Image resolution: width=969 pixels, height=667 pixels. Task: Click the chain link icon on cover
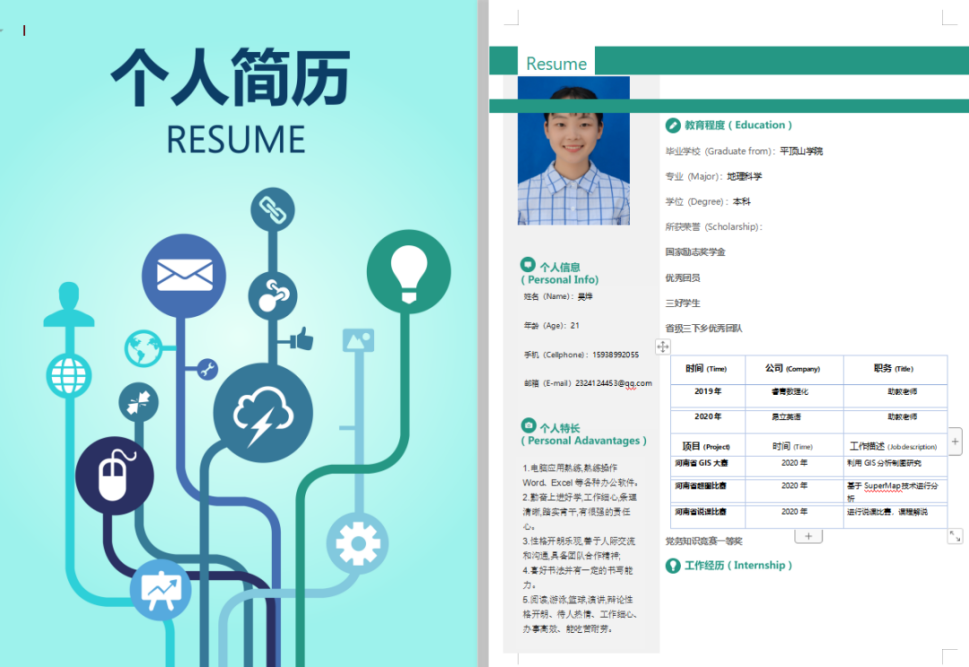[x=272, y=209]
